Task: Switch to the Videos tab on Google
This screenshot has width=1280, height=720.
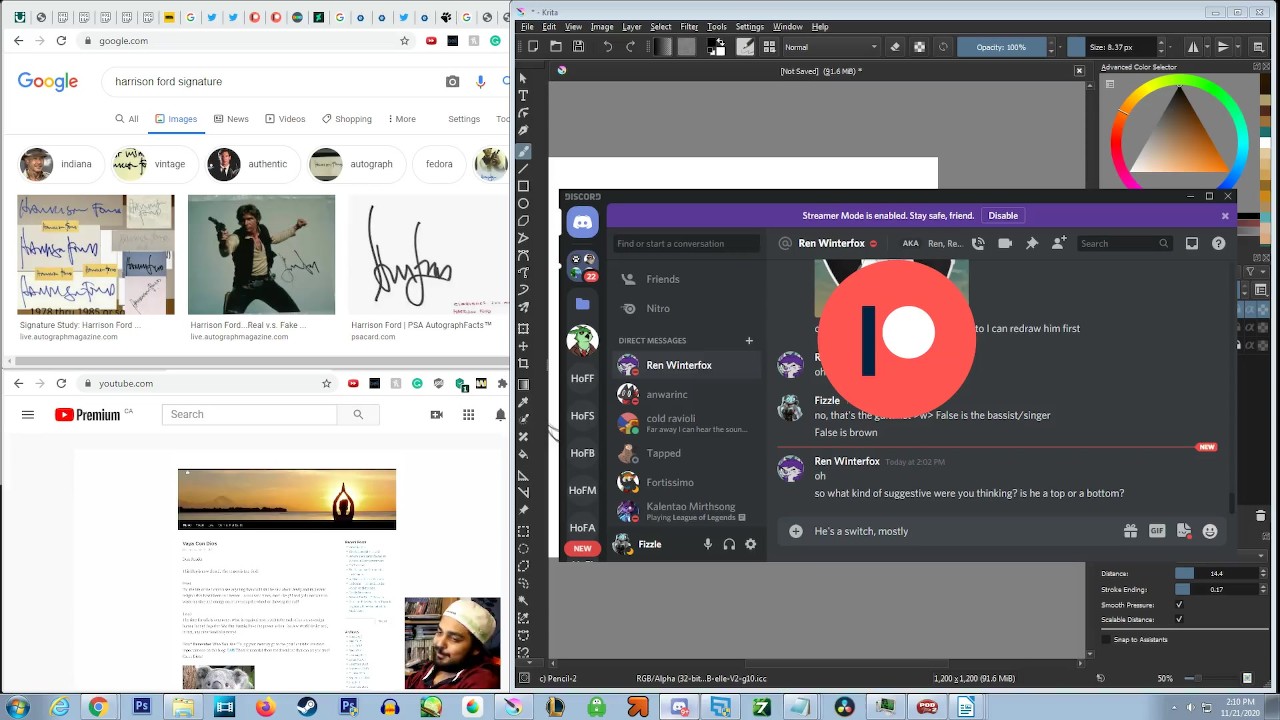Action: click(285, 119)
